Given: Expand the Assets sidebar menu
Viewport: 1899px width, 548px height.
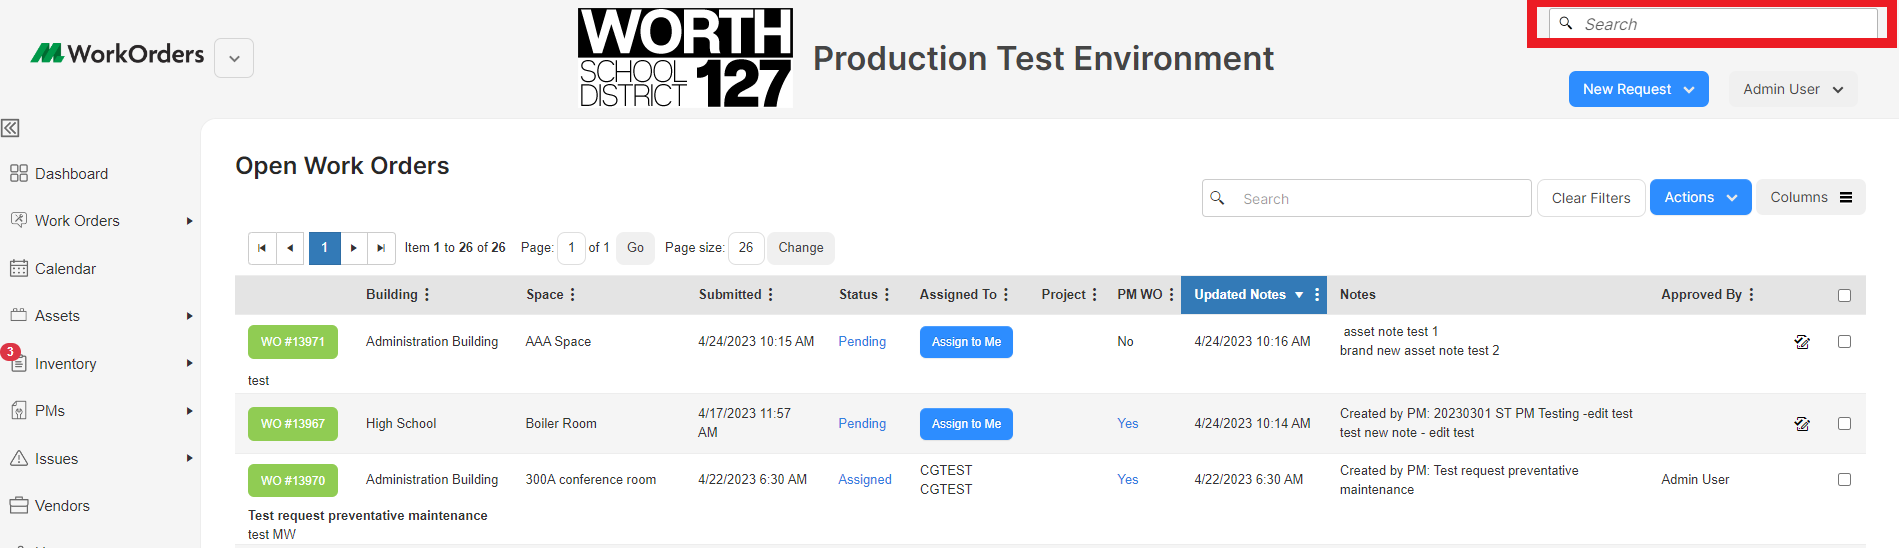Looking at the screenshot, I should tap(189, 316).
